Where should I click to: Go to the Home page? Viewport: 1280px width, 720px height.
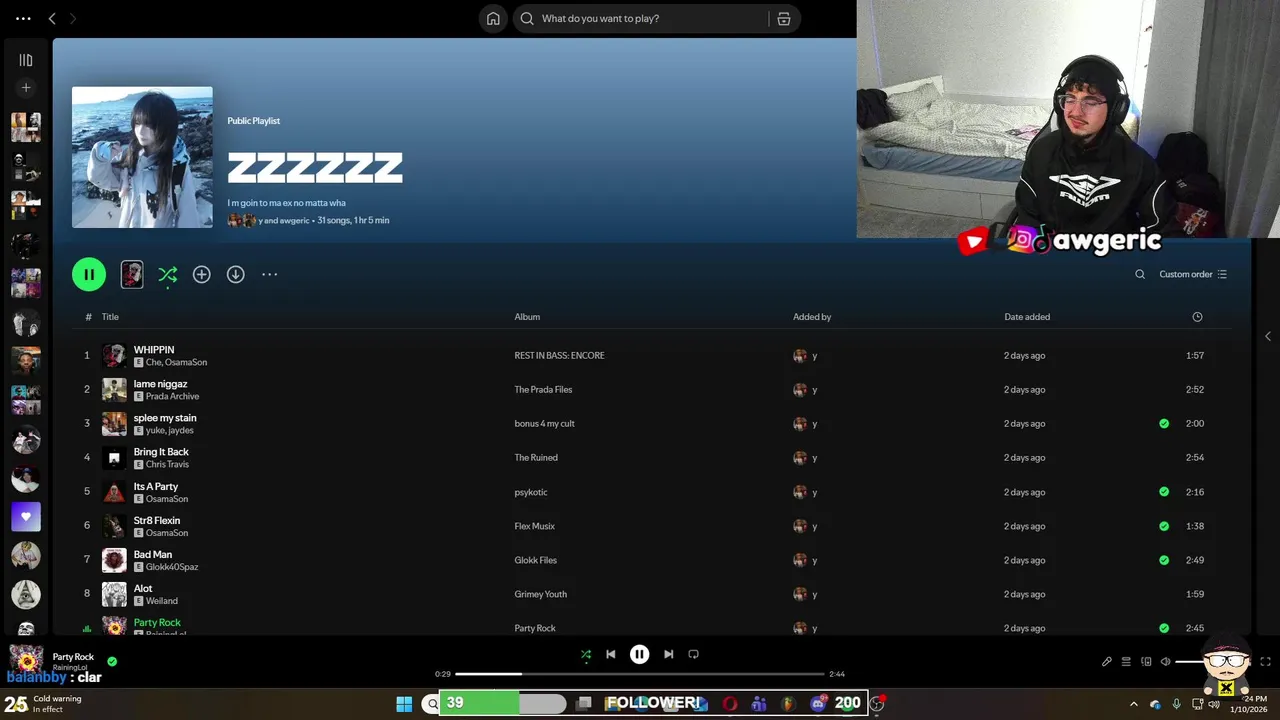493,18
